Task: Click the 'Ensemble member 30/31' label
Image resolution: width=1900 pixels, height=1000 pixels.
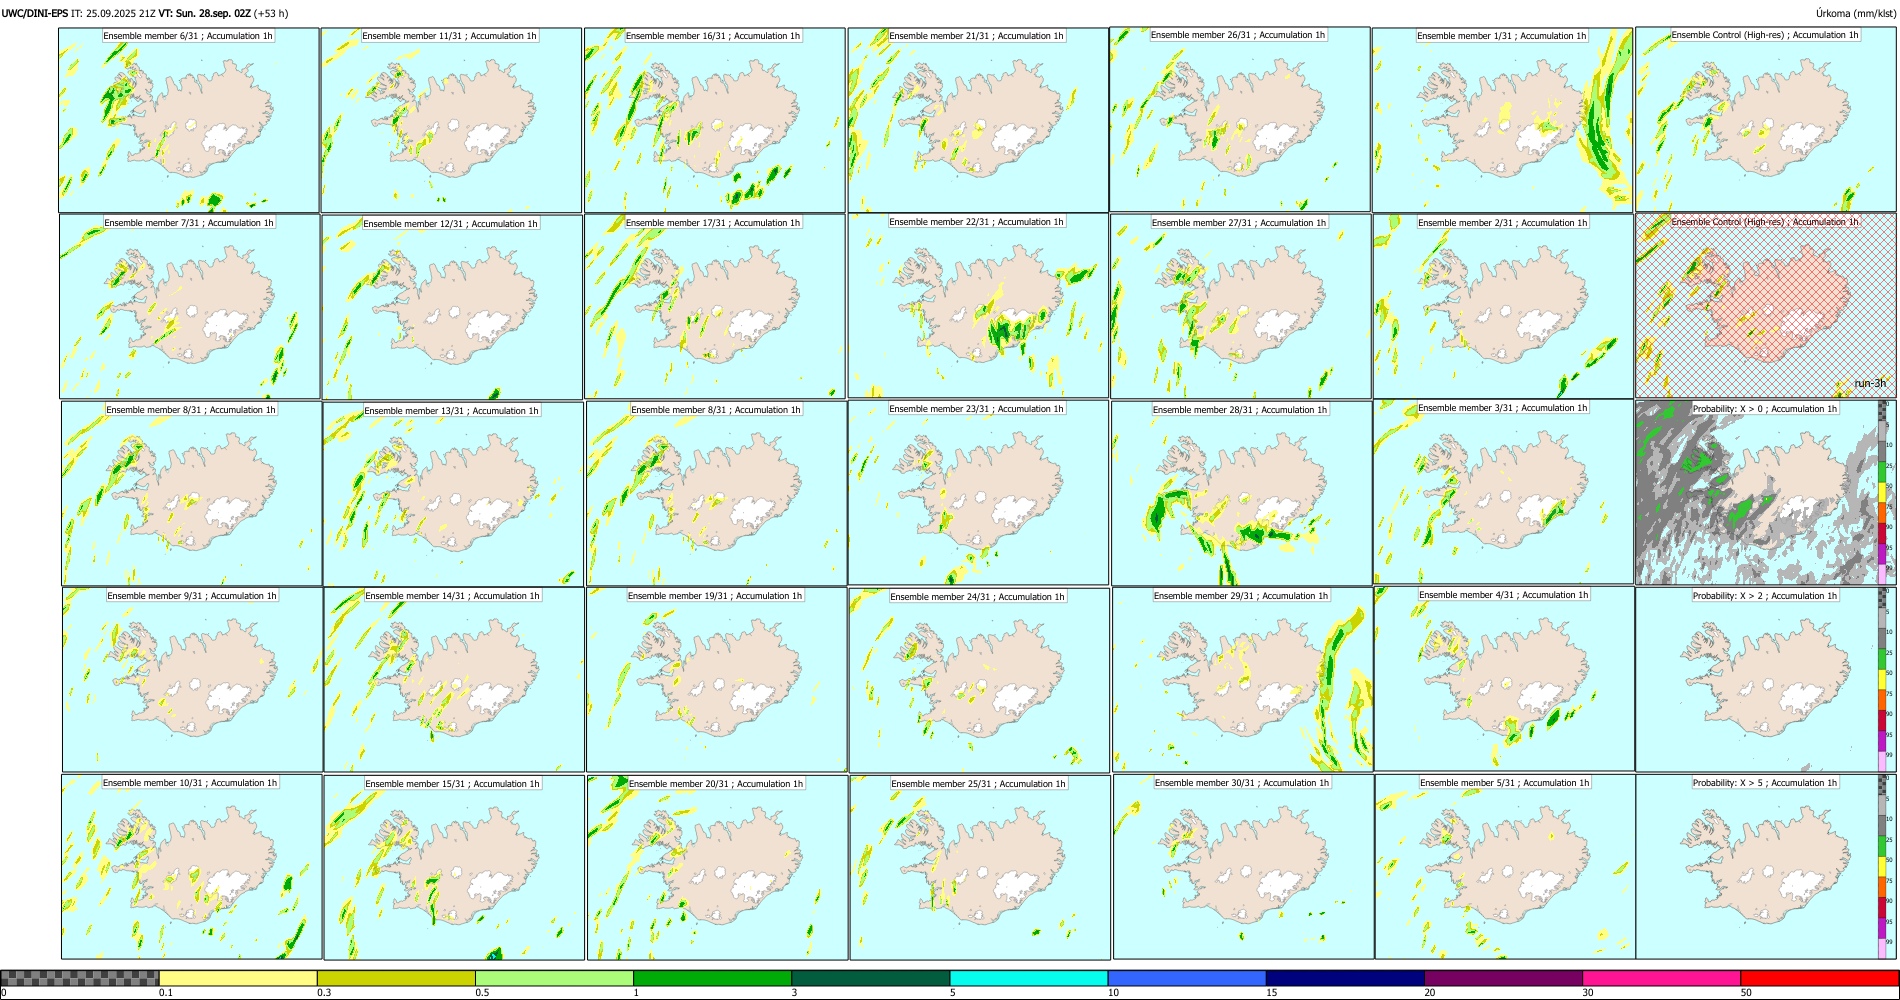Action: click(1242, 783)
